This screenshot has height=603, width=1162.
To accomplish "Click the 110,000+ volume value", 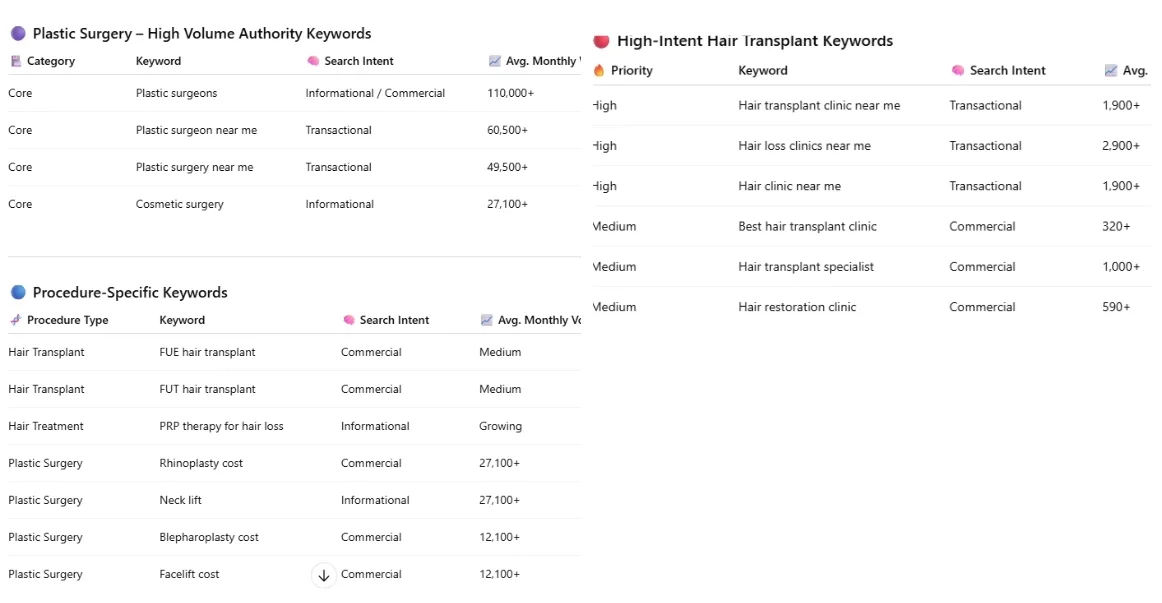I will 510,93.
